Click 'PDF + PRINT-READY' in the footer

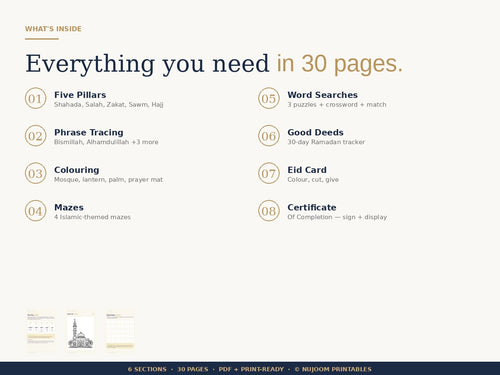[x=251, y=369]
